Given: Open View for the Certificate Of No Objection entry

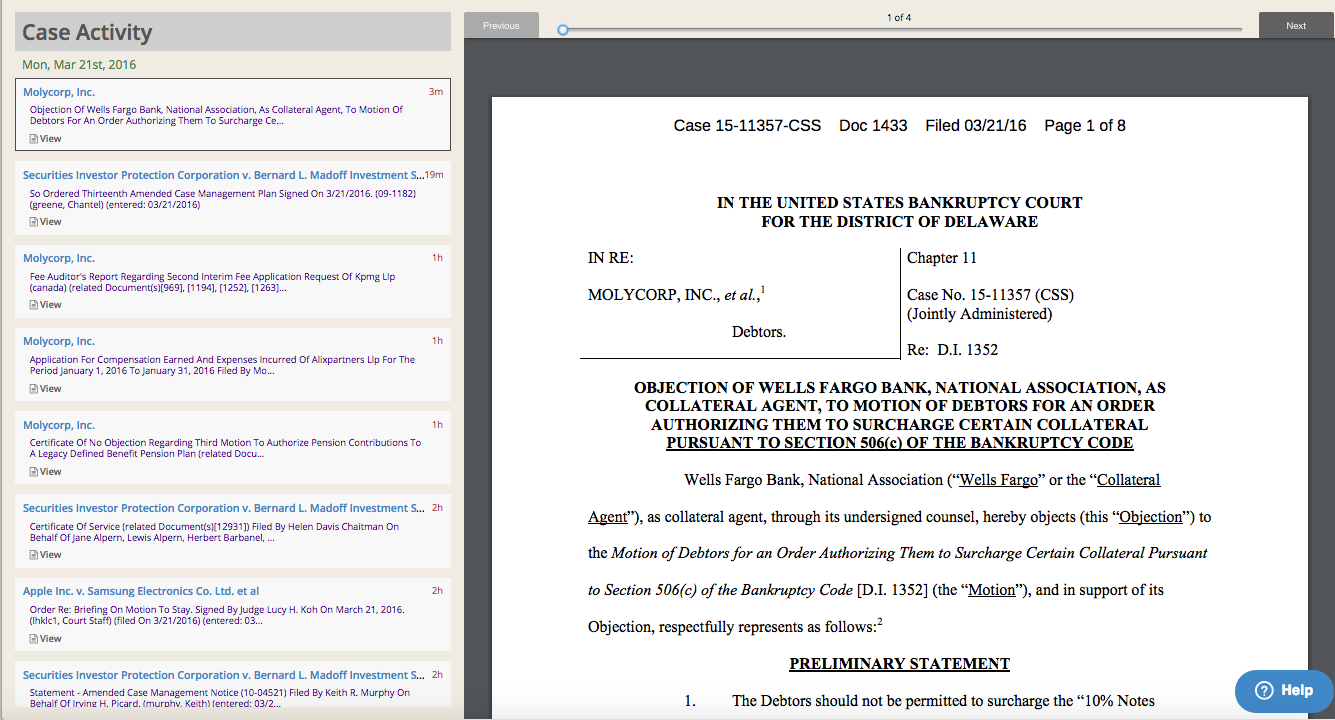Looking at the screenshot, I should coord(45,472).
